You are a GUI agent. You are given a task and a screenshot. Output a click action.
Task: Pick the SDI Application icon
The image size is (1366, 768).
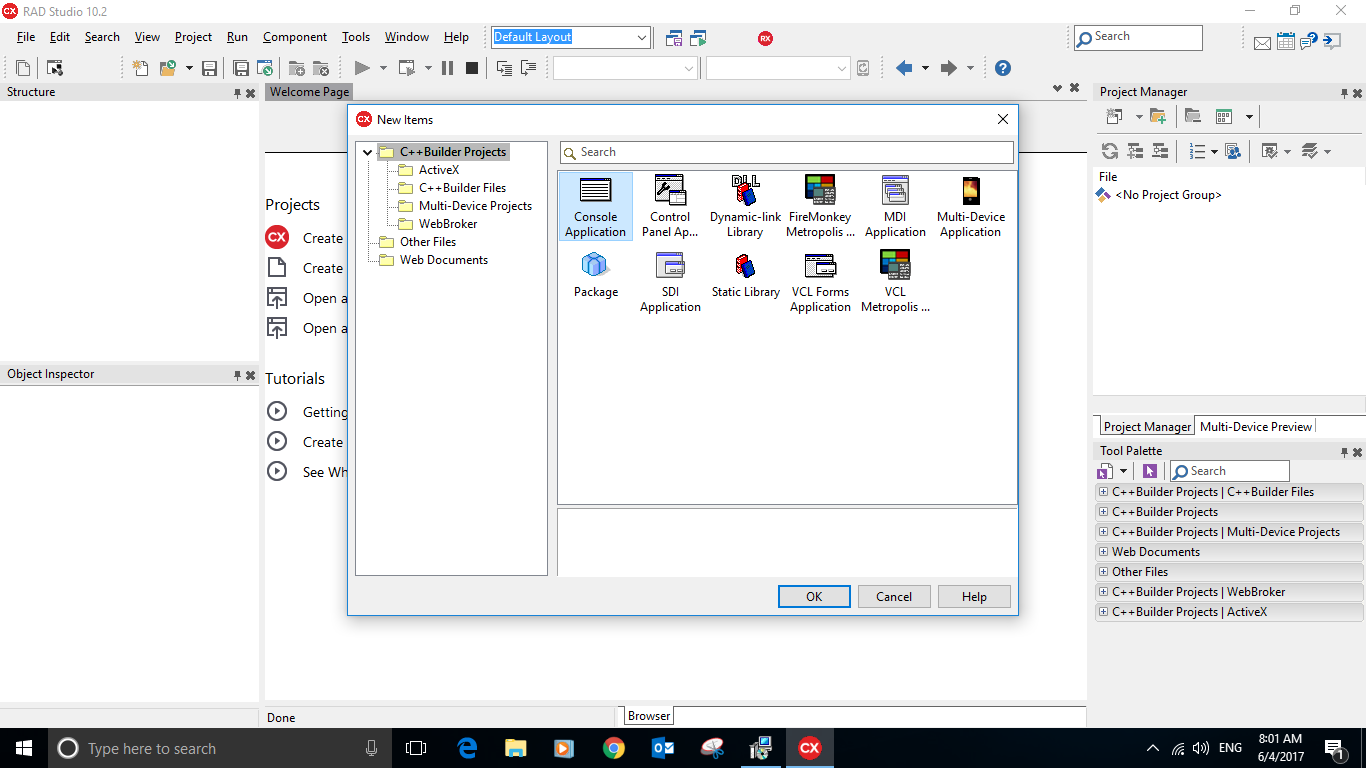[x=670, y=281]
